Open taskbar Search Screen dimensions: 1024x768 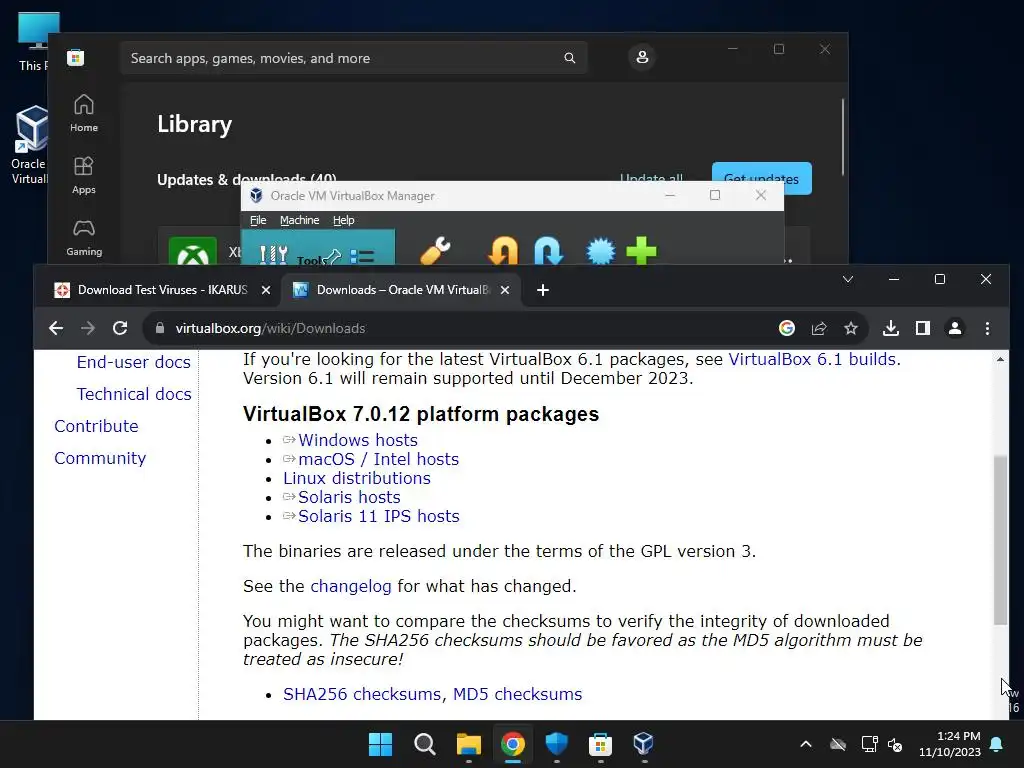tap(424, 744)
